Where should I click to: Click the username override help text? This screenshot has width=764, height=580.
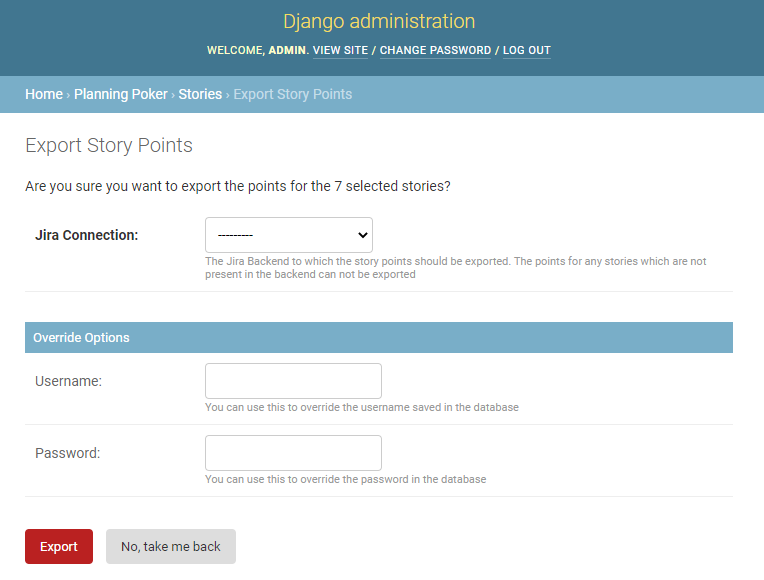click(x=362, y=407)
